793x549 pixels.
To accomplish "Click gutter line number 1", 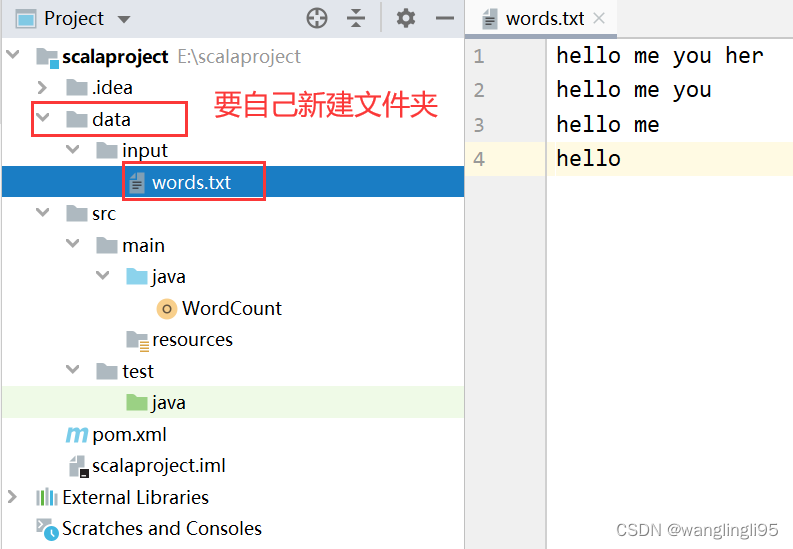I will (x=479, y=56).
